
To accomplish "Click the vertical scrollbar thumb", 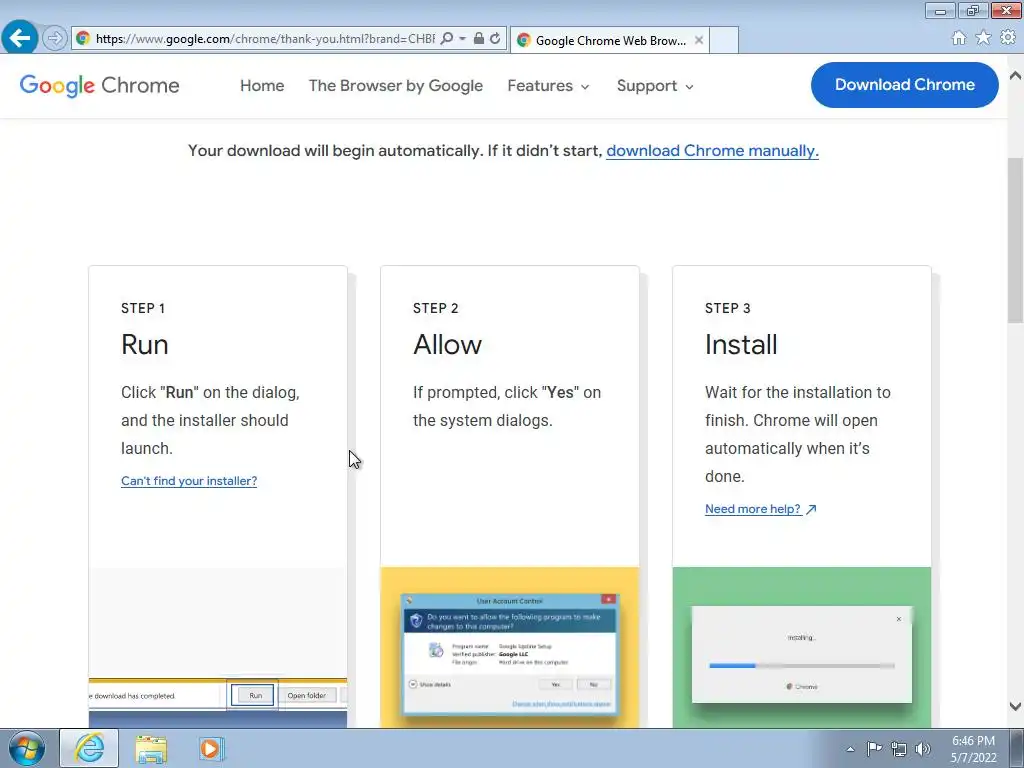I will point(1016,240).
